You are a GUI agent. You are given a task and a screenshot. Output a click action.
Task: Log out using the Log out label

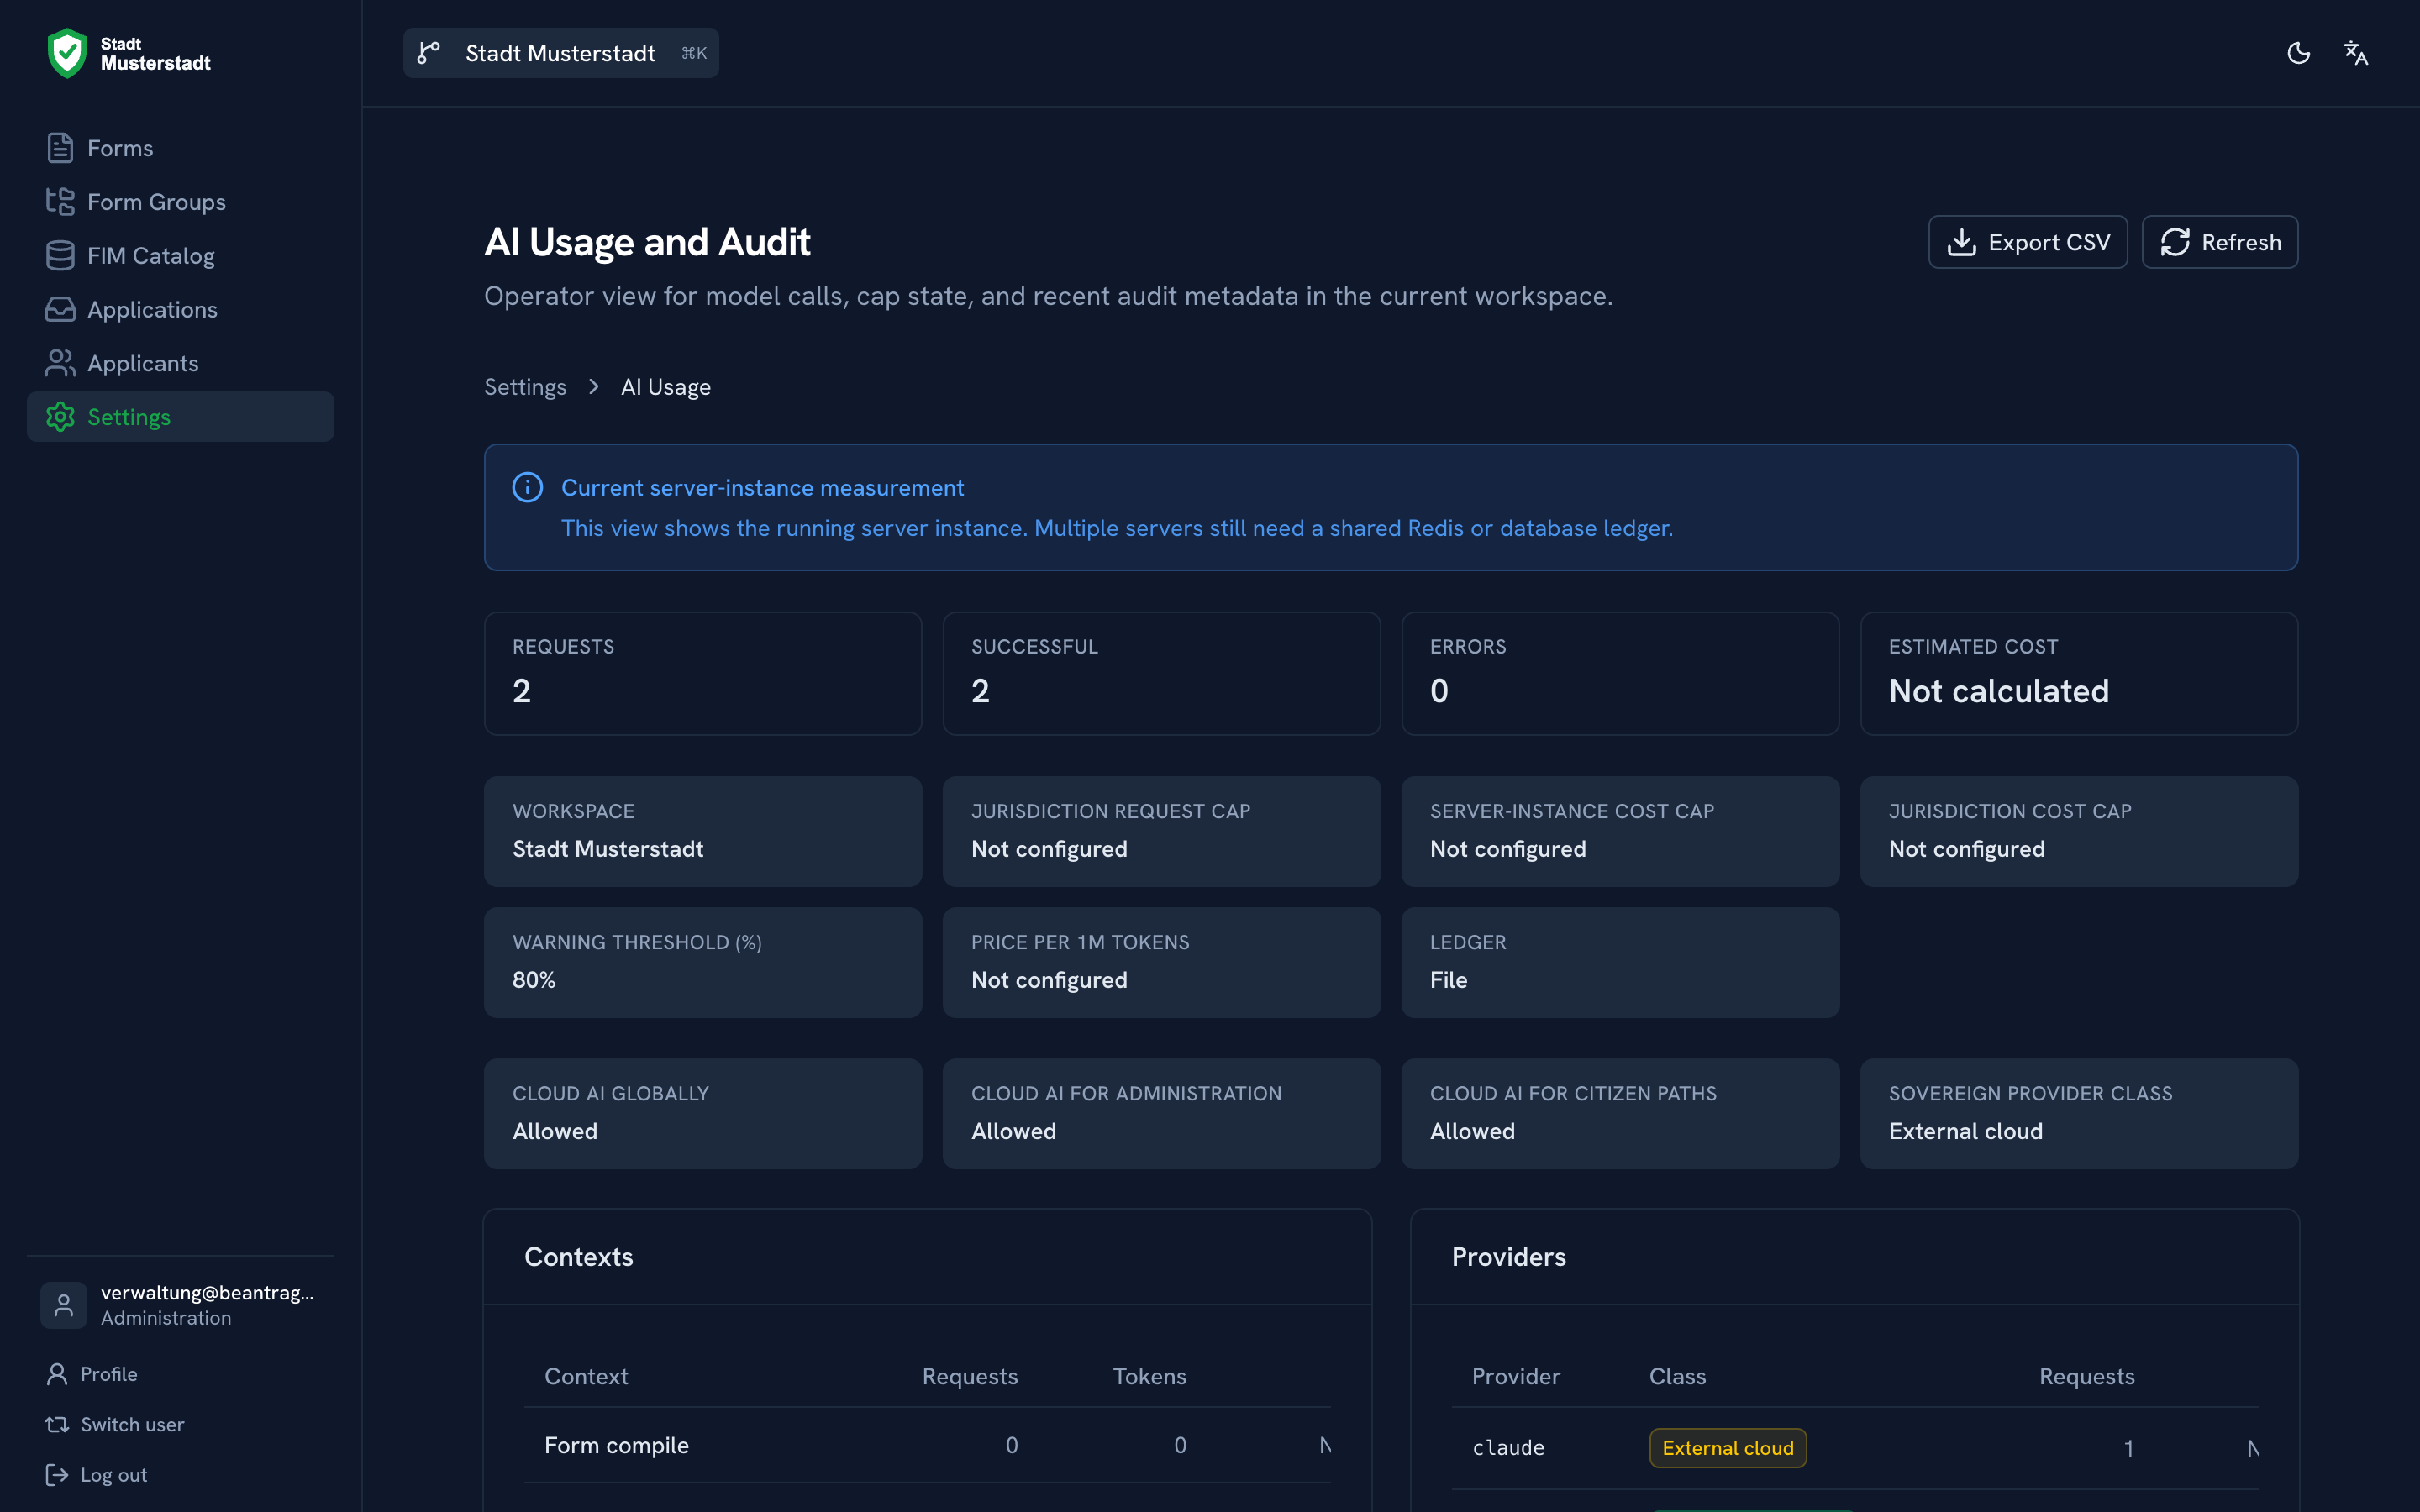click(x=114, y=1475)
